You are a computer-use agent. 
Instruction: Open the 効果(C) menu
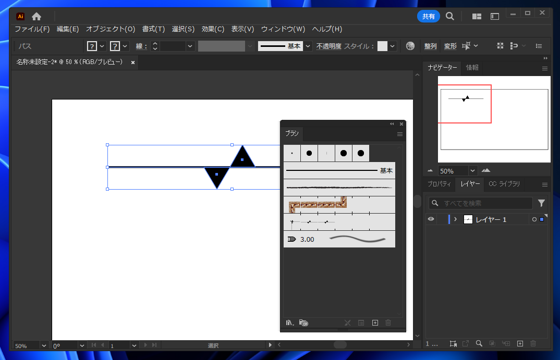(213, 29)
